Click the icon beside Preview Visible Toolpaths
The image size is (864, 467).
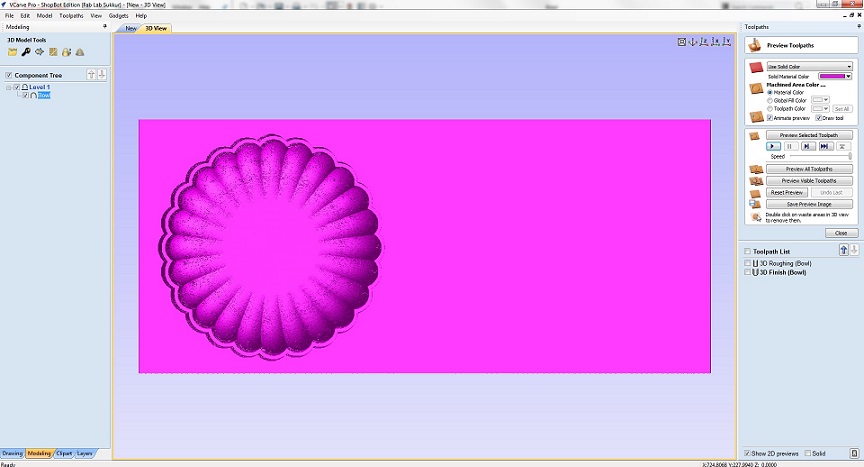(756, 181)
